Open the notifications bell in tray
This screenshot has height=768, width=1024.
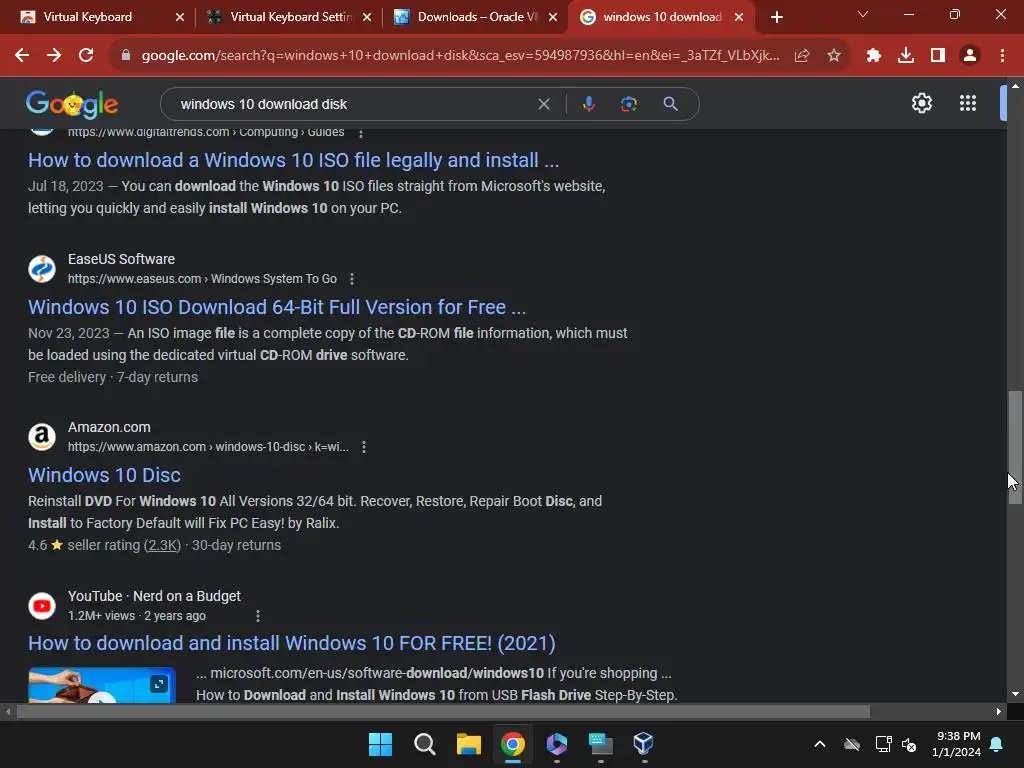pyautogui.click(x=997, y=744)
